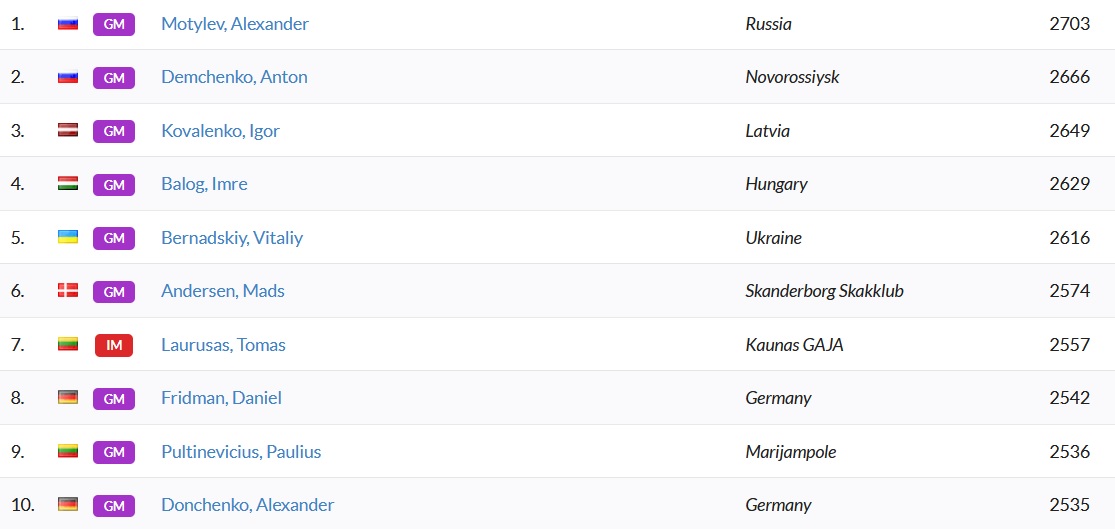Viewport: 1115px width, 529px height.
Task: Click the Russian flag beside Motylev, Alexander
Action: (68, 23)
